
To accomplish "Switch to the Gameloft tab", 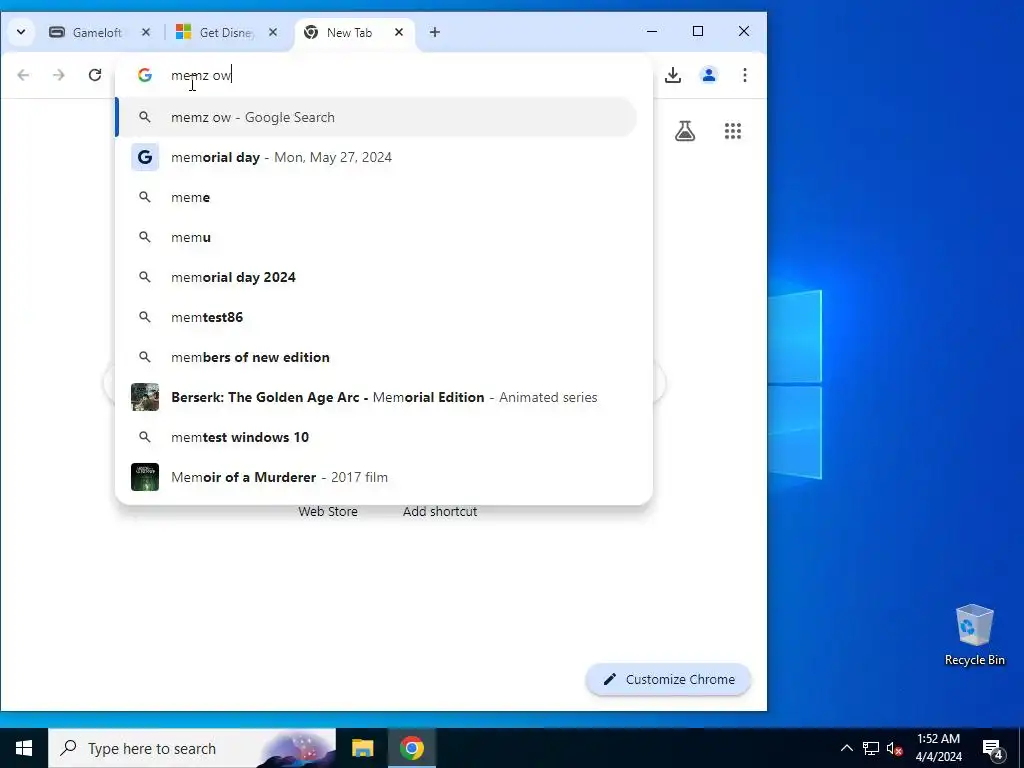I will coord(98,33).
